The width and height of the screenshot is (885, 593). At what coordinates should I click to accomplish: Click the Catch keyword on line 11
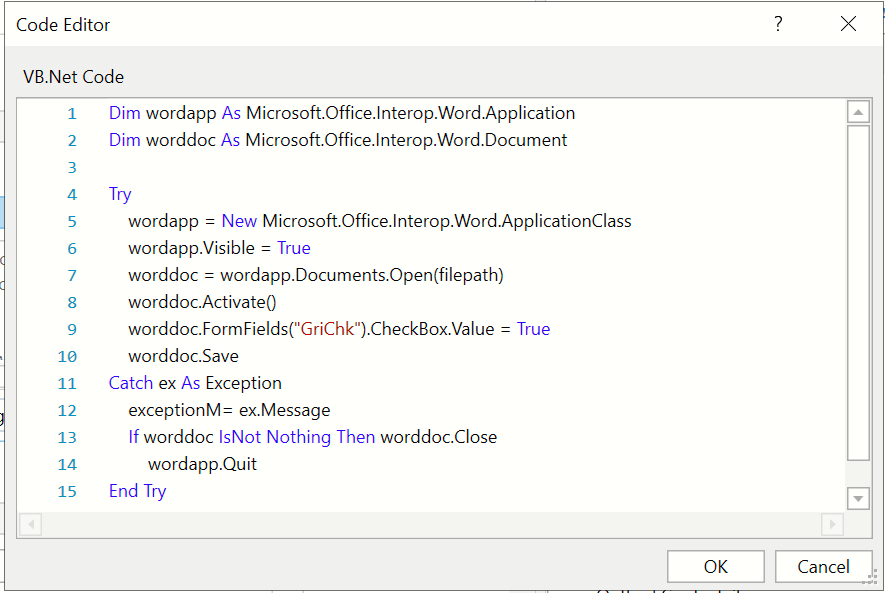pos(131,383)
